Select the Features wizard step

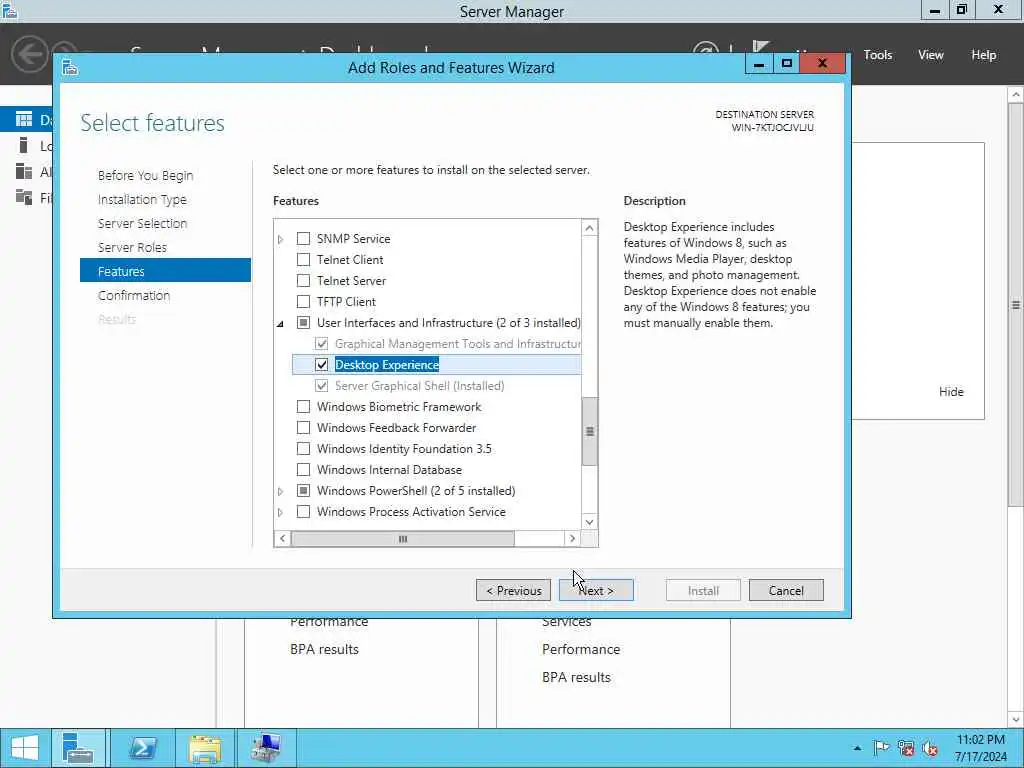(165, 270)
